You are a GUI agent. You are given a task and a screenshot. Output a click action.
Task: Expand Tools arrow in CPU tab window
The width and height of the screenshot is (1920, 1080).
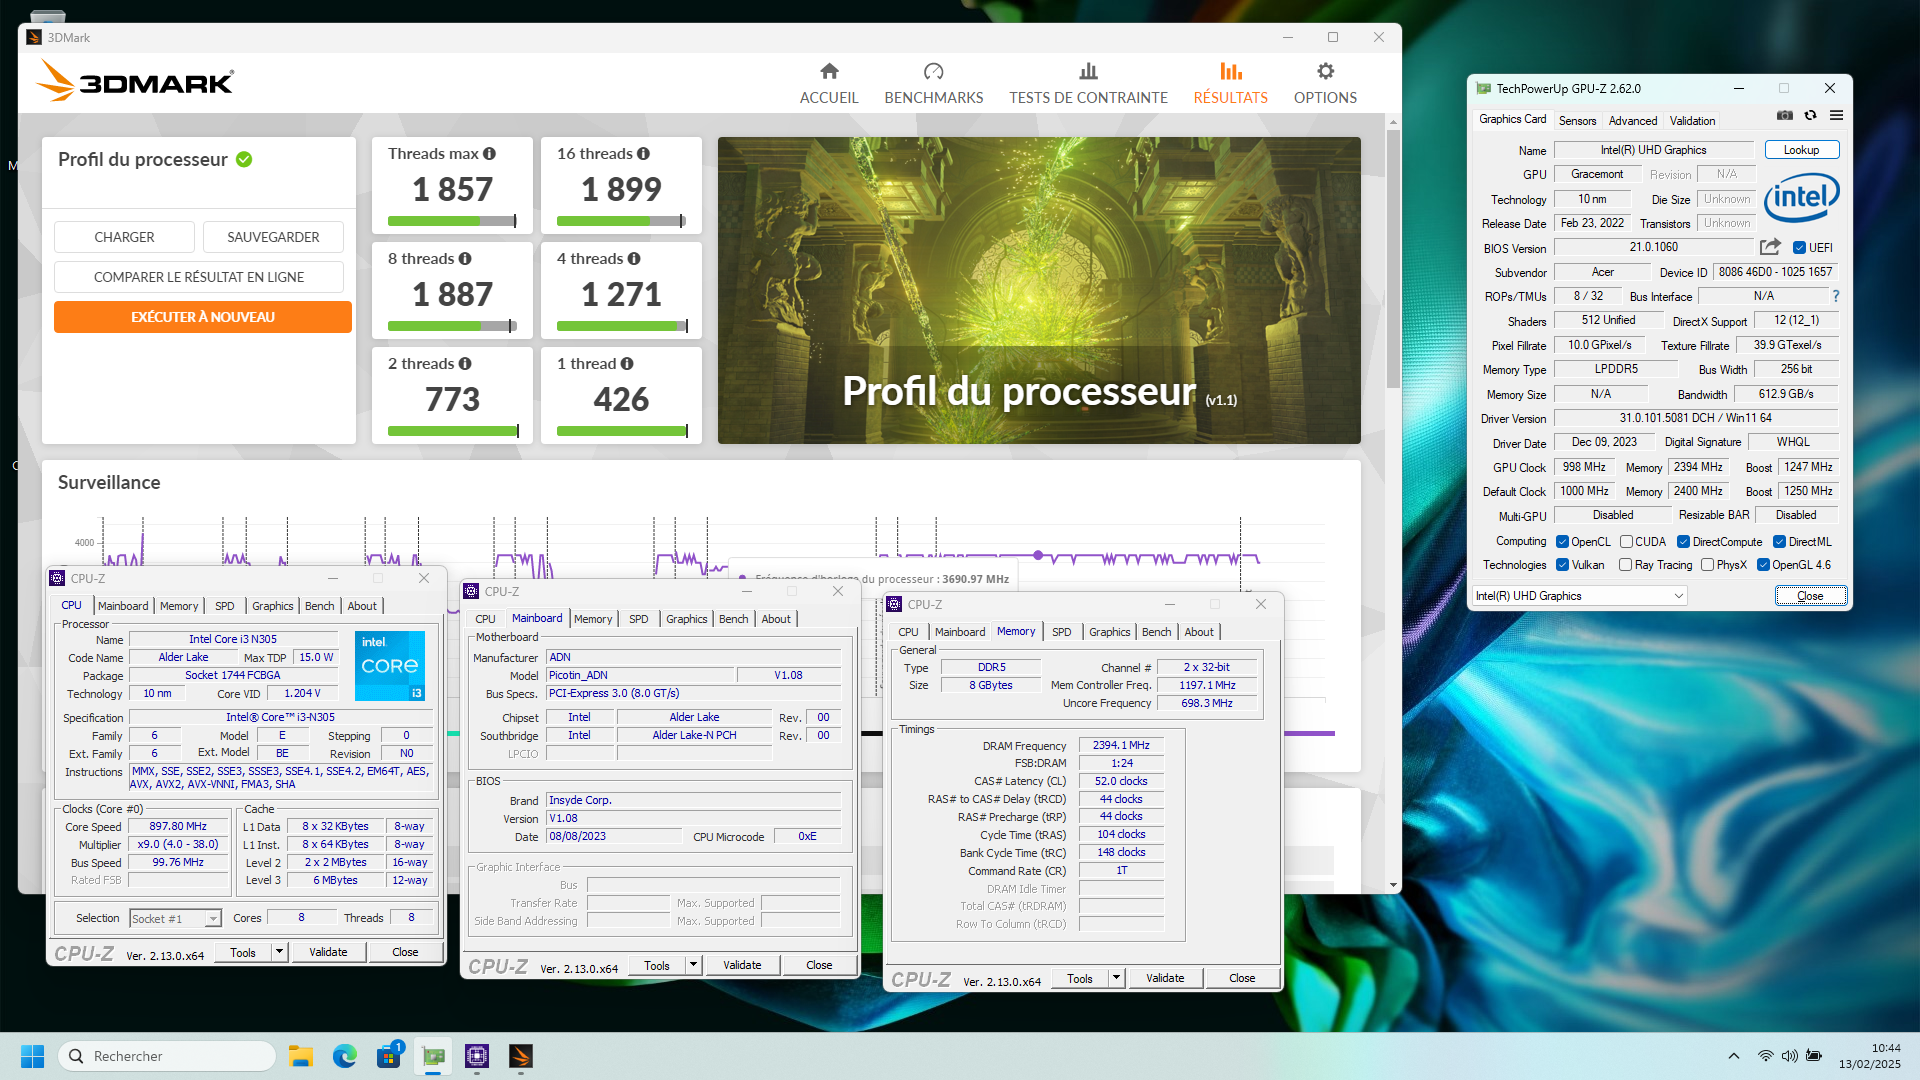point(280,952)
